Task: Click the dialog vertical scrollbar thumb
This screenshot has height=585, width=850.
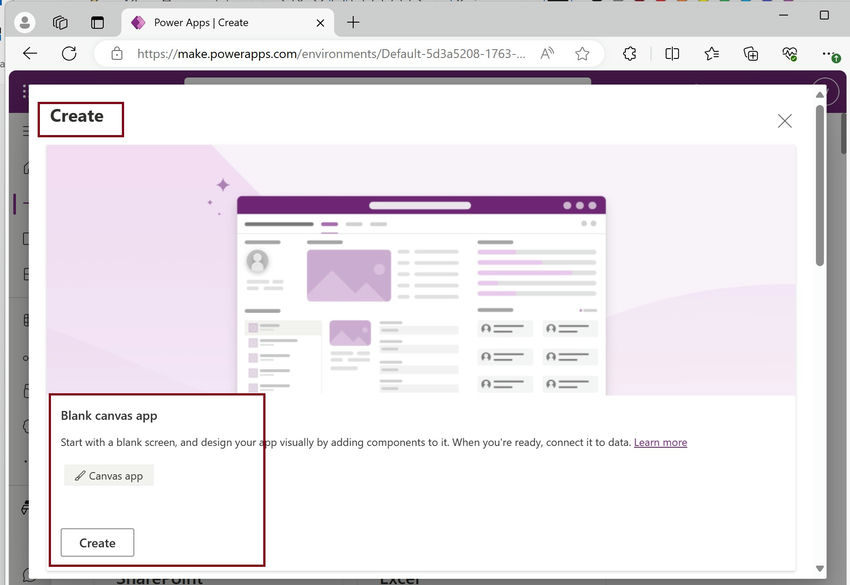Action: pos(820,185)
